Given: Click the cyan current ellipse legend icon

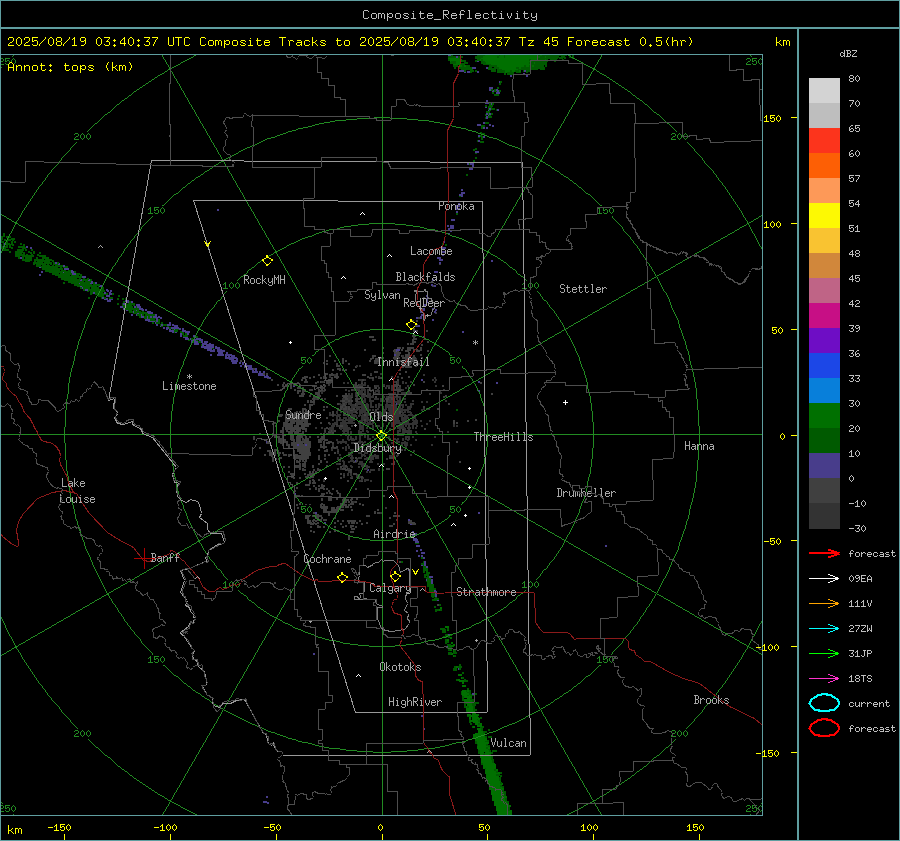Looking at the screenshot, I should [824, 703].
